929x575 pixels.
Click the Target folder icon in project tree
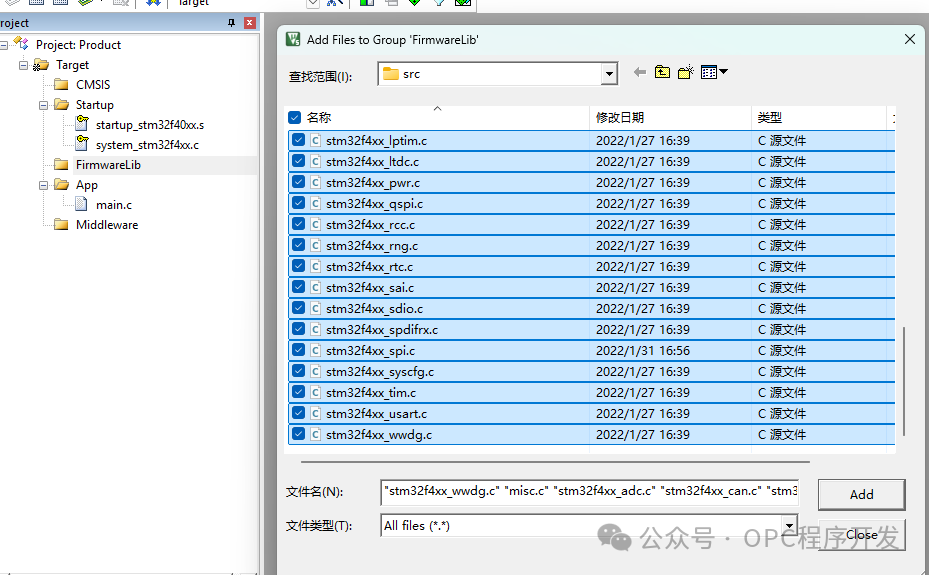tap(41, 65)
